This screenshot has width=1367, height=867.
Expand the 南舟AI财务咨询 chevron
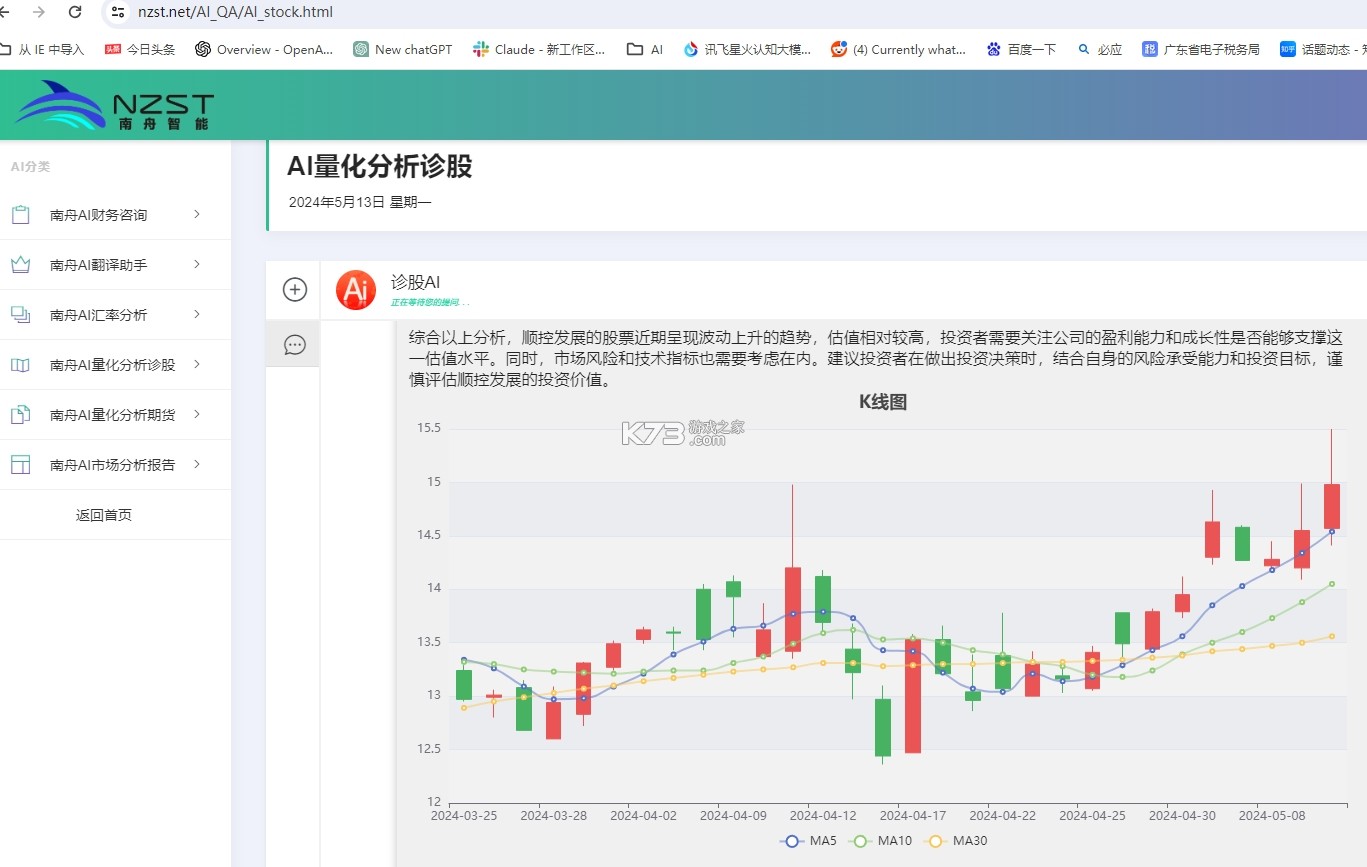(x=197, y=214)
